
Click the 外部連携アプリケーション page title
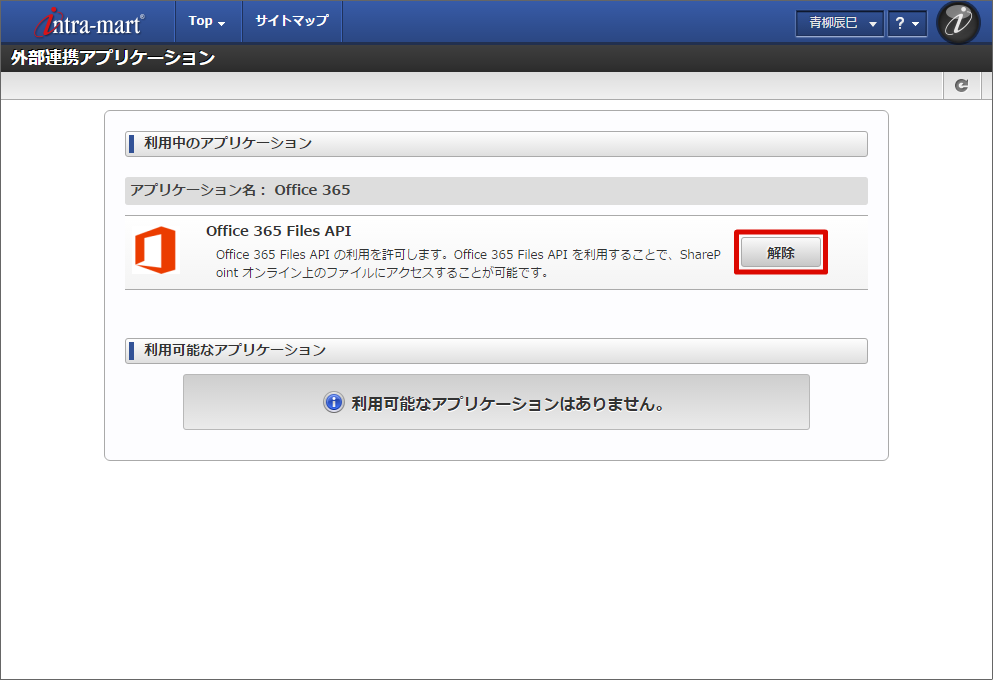(113, 58)
